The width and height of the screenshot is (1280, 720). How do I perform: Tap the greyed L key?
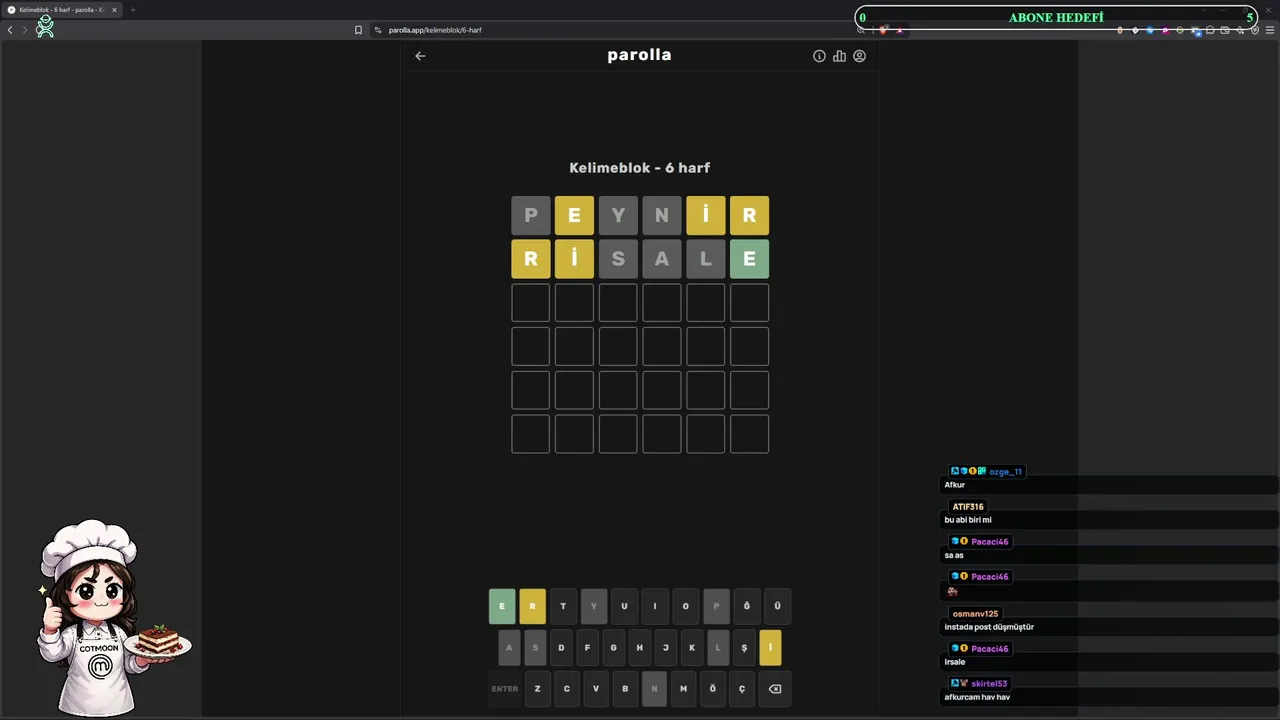[x=718, y=648]
